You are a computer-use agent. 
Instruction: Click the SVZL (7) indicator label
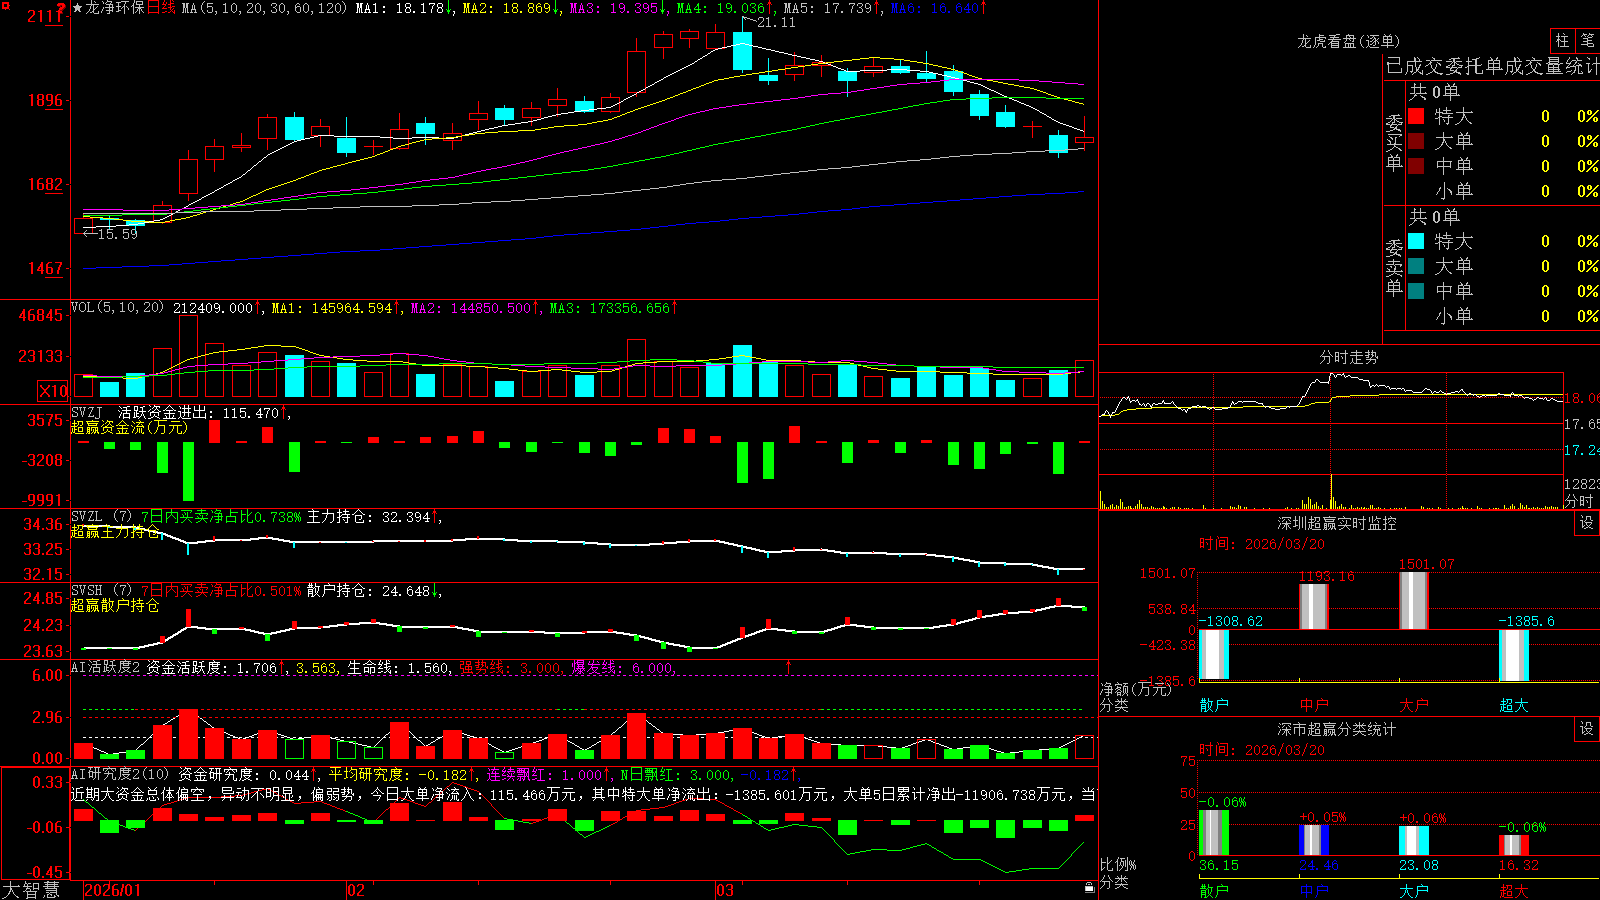click(x=101, y=516)
